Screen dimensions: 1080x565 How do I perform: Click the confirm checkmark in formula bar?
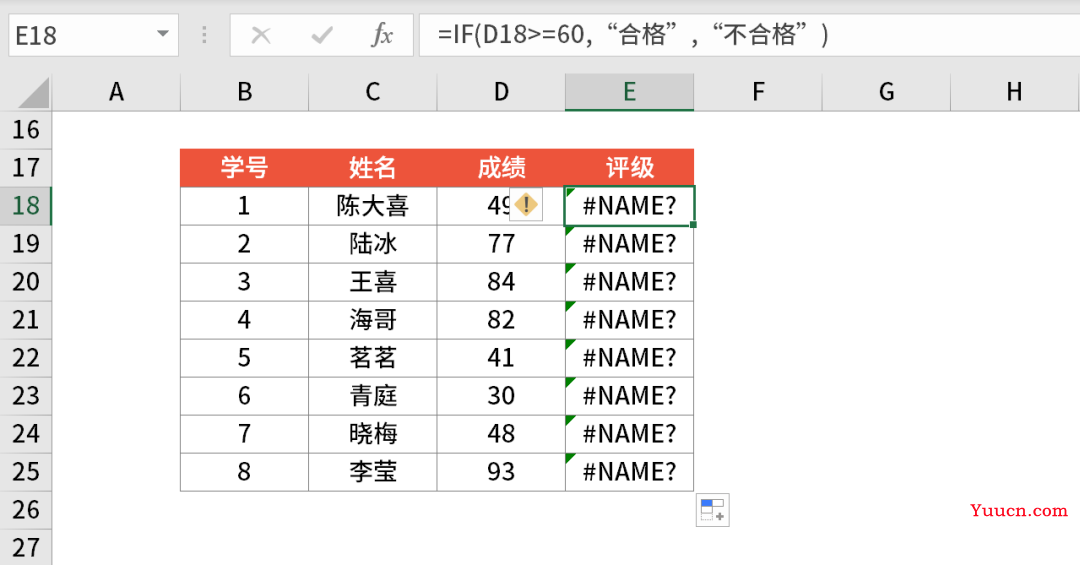coord(322,35)
